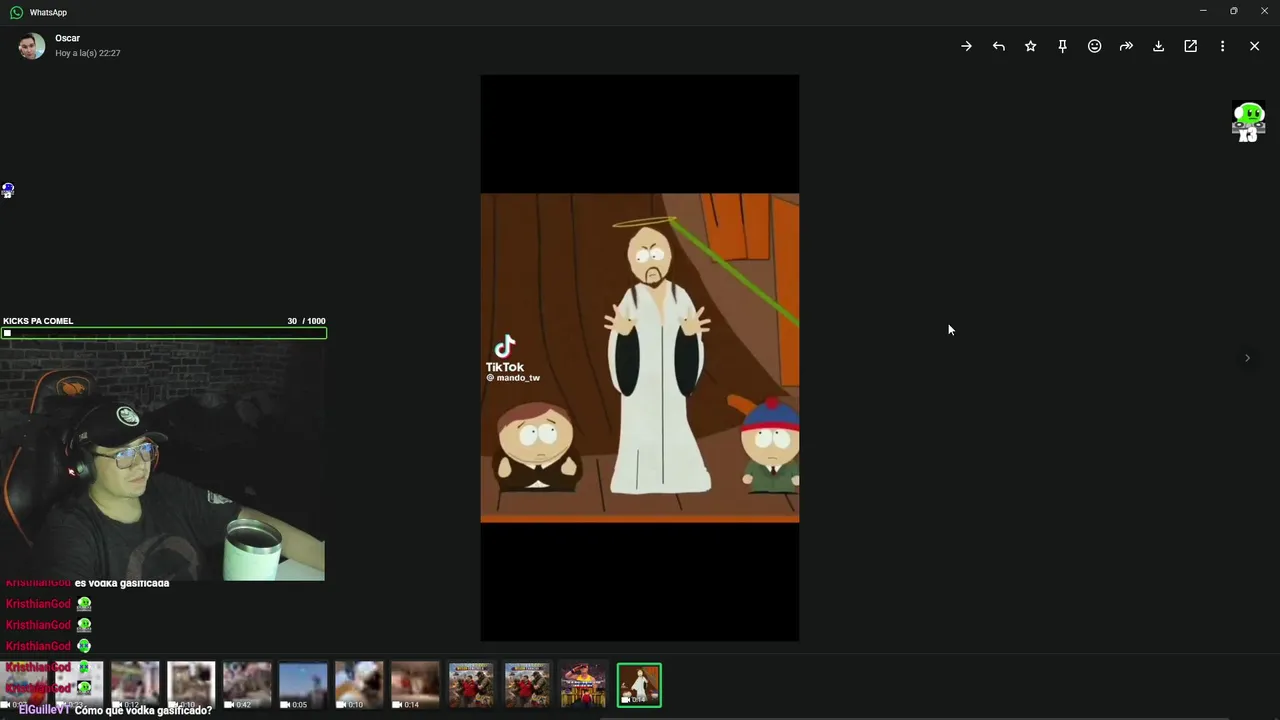1280x720 pixels.
Task: Go to the message in chat arrow
Action: 966,46
